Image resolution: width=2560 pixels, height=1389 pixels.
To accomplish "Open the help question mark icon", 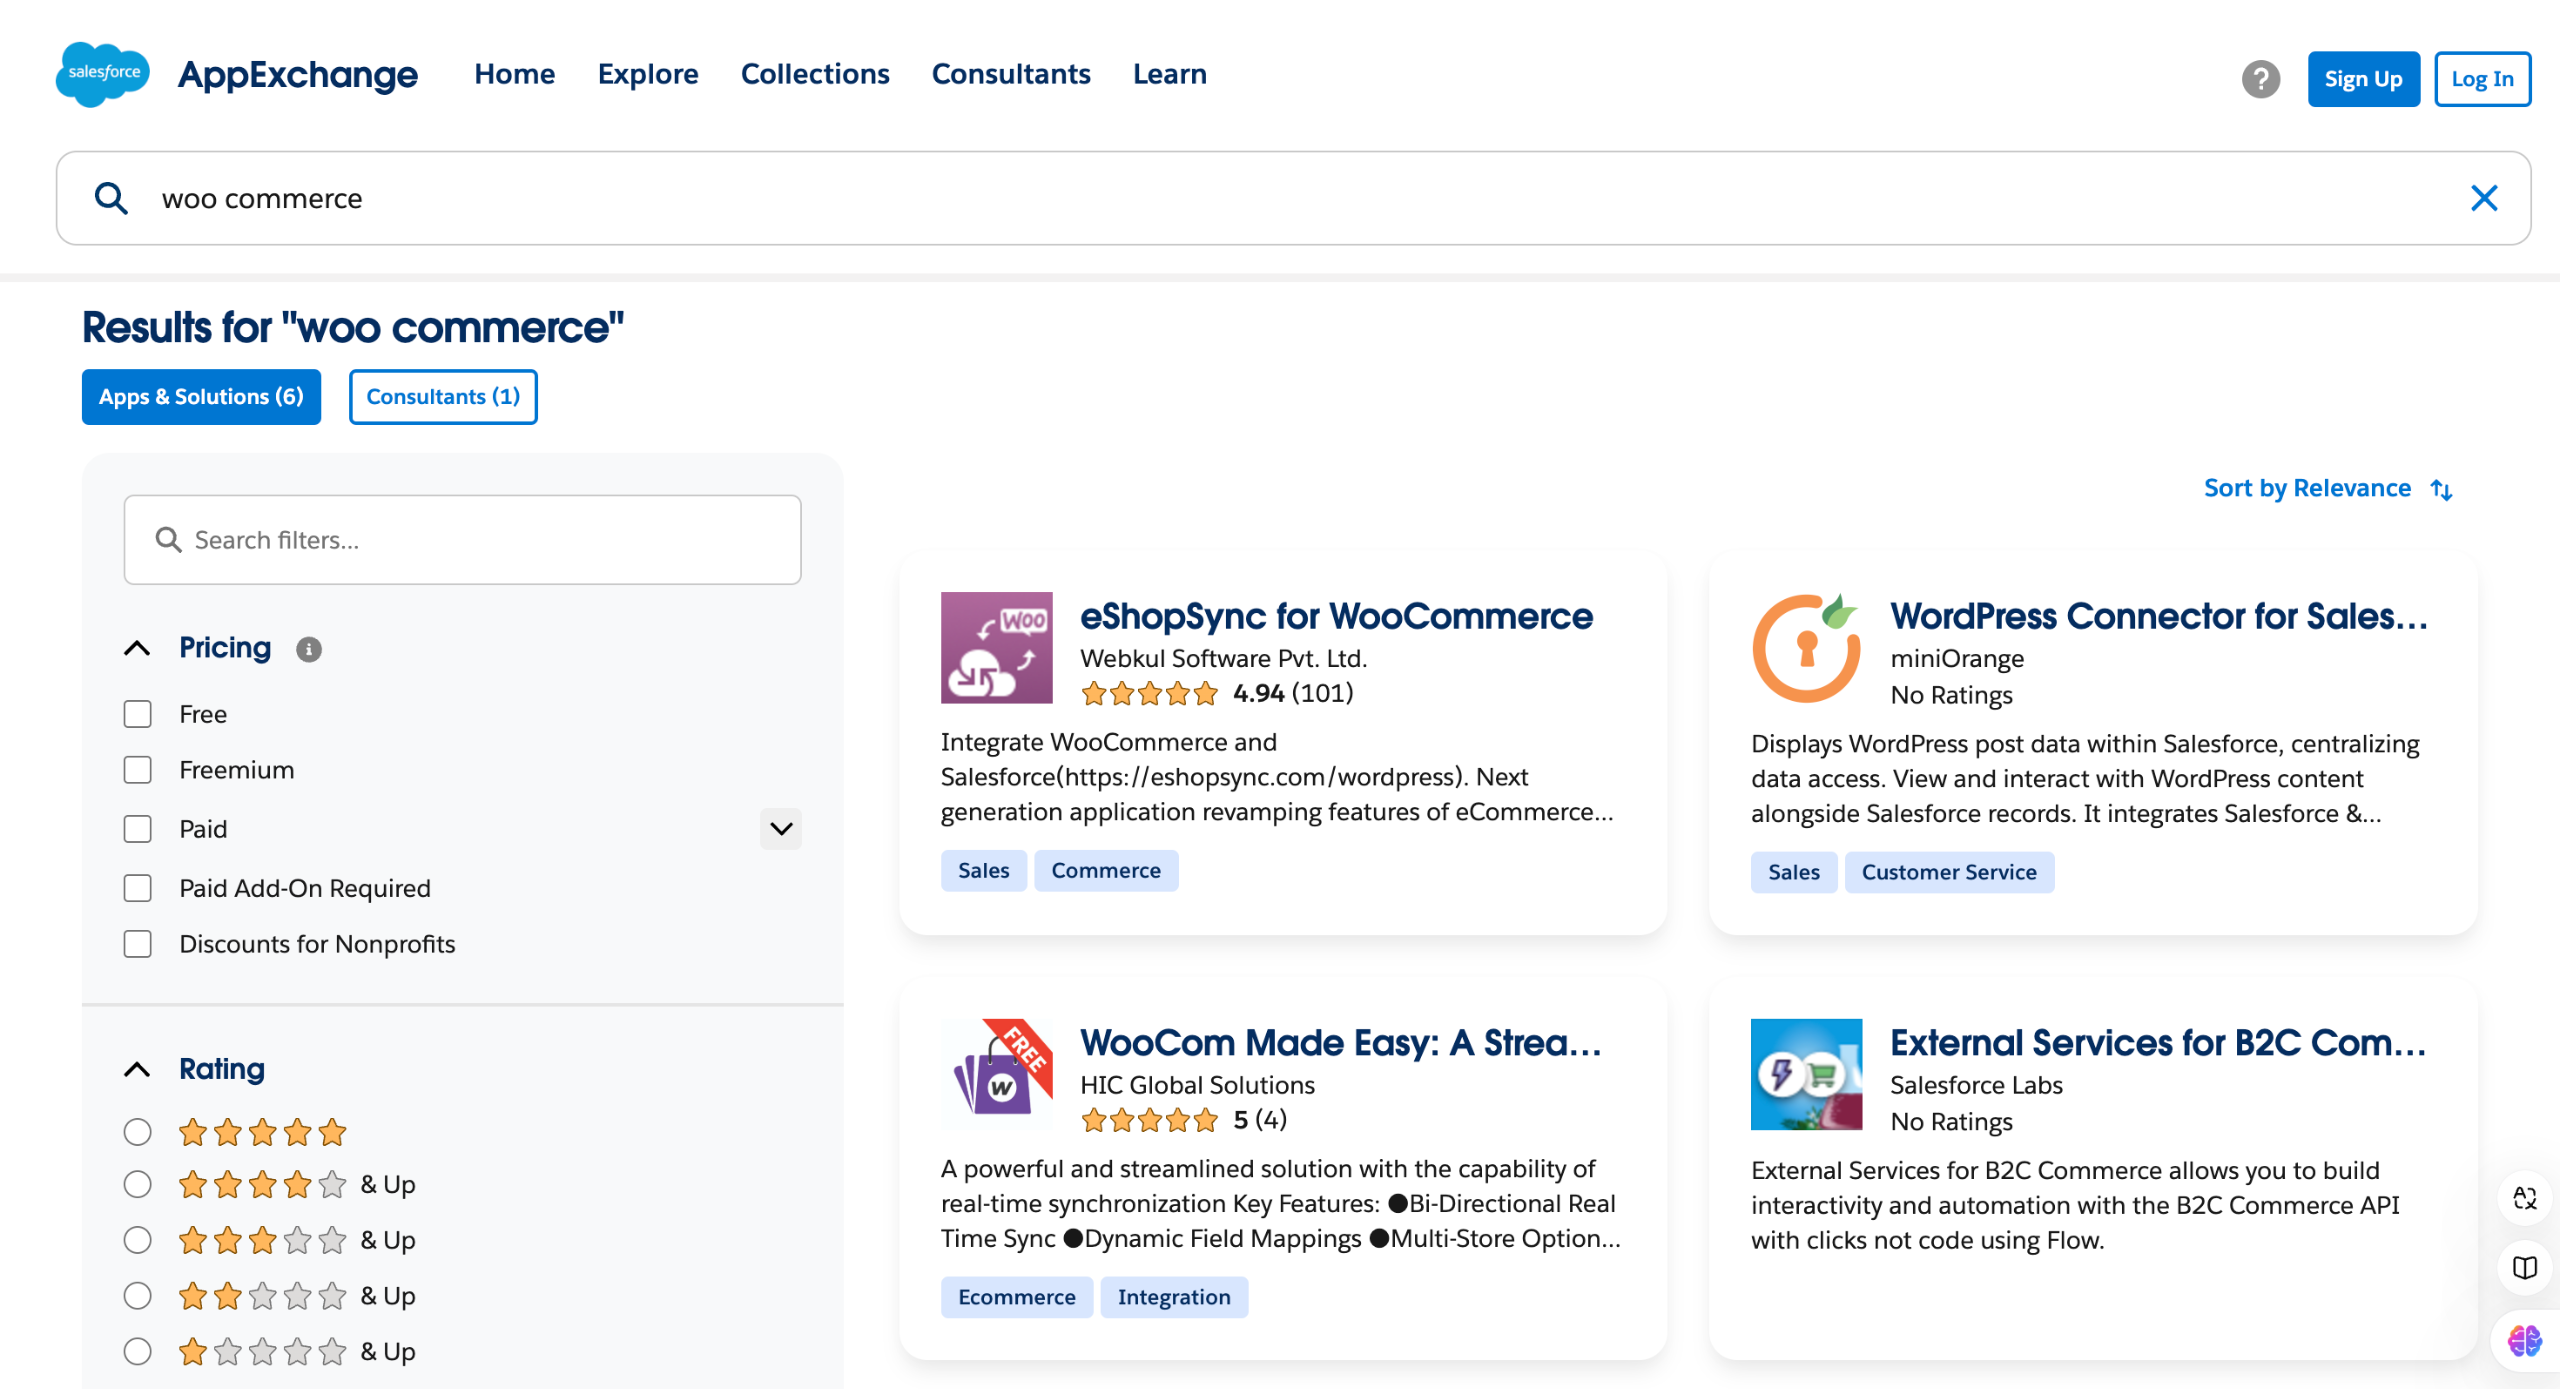I will 2260,79.
